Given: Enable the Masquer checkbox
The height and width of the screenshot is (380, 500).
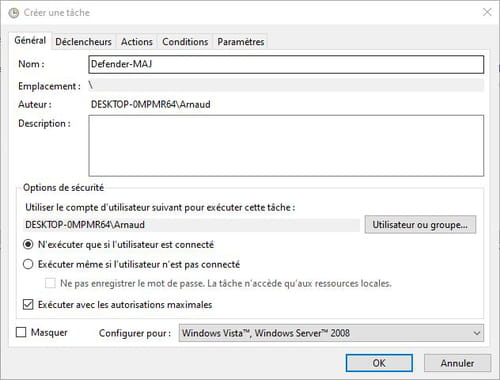Looking at the screenshot, I should point(21,332).
